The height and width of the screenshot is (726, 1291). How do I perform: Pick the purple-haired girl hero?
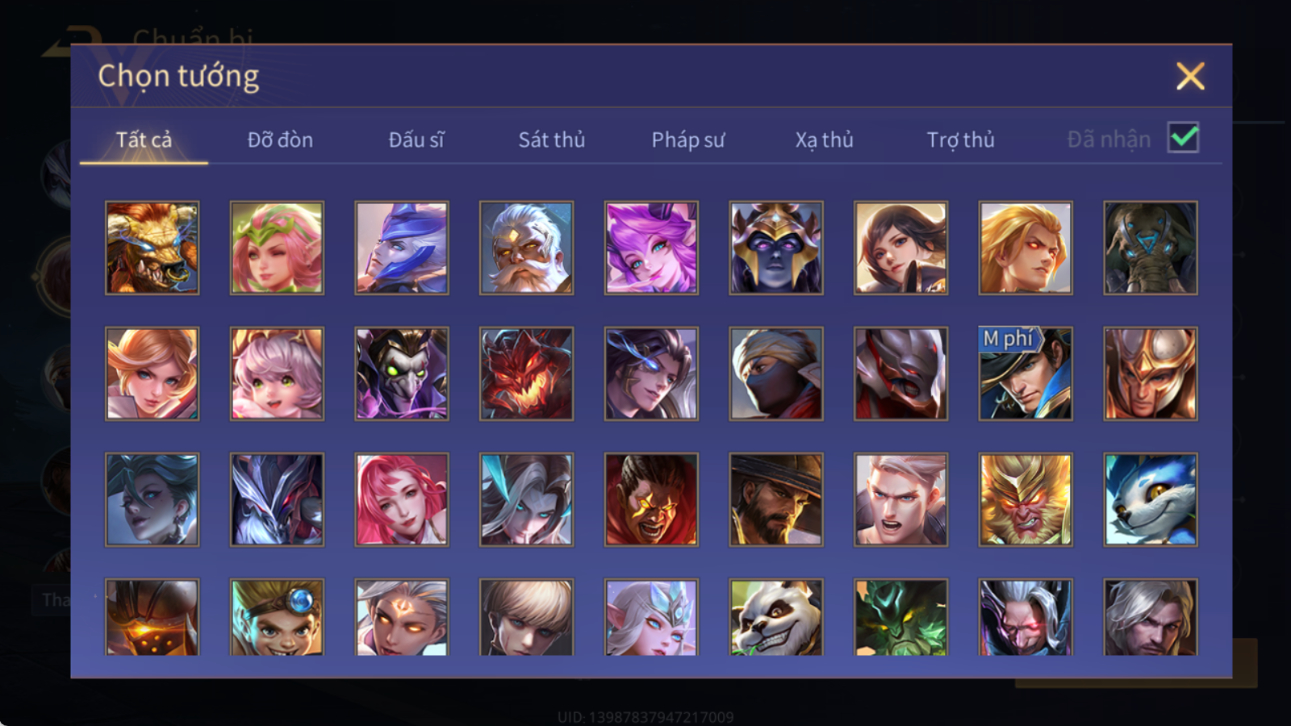651,247
